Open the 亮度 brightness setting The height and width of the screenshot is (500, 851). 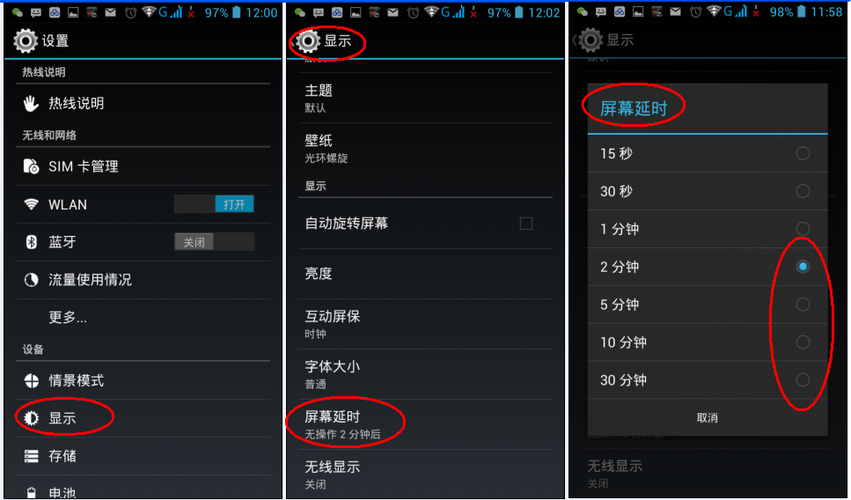425,274
